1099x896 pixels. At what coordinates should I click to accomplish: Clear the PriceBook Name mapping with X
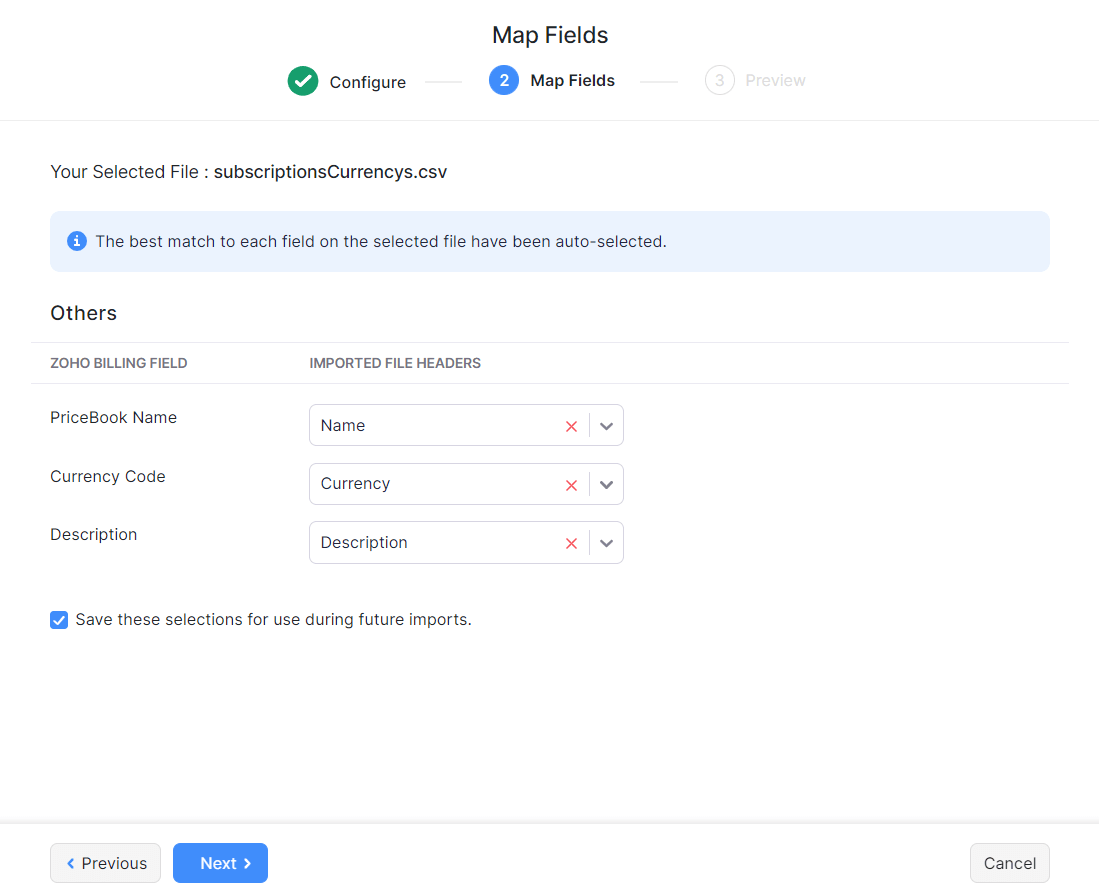coord(571,426)
